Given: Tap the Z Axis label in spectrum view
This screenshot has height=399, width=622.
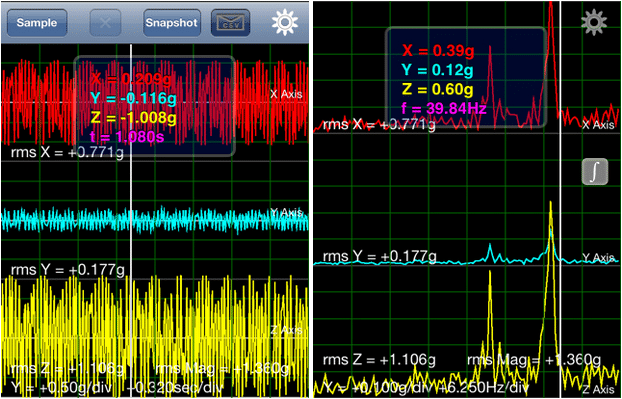Looking at the screenshot, I should point(598,391).
